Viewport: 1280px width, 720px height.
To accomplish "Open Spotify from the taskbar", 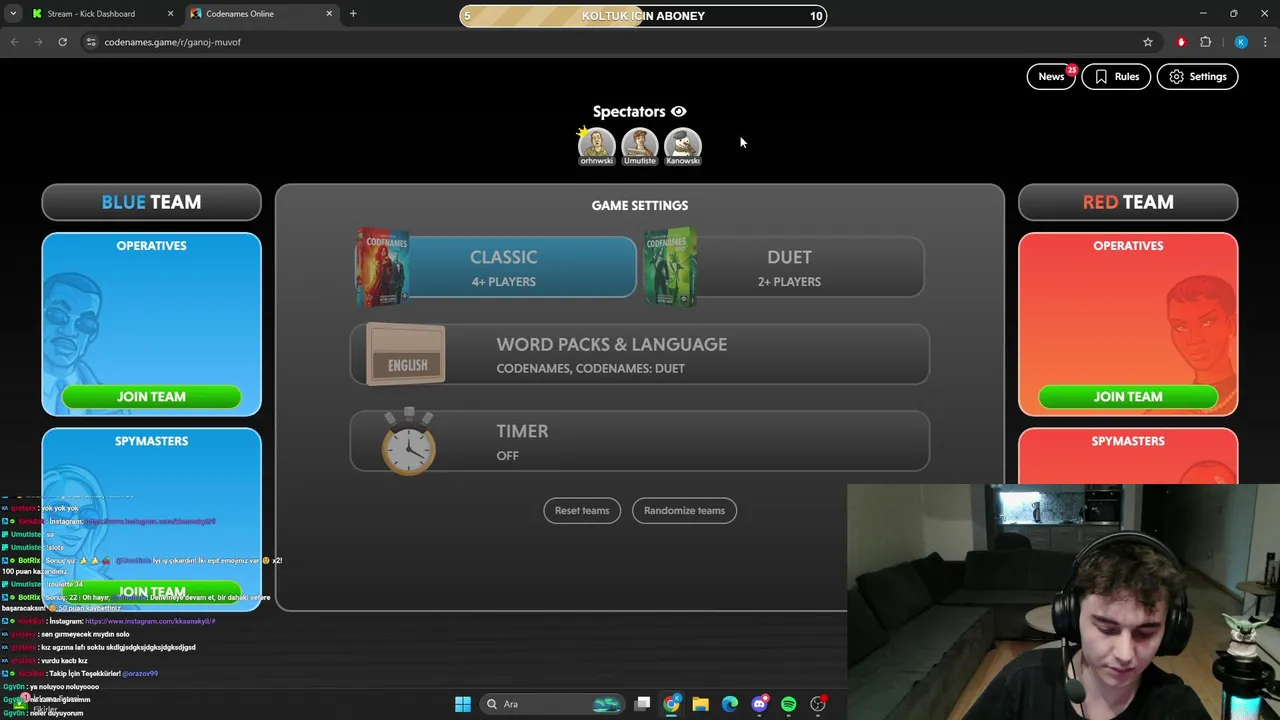I will 789,704.
